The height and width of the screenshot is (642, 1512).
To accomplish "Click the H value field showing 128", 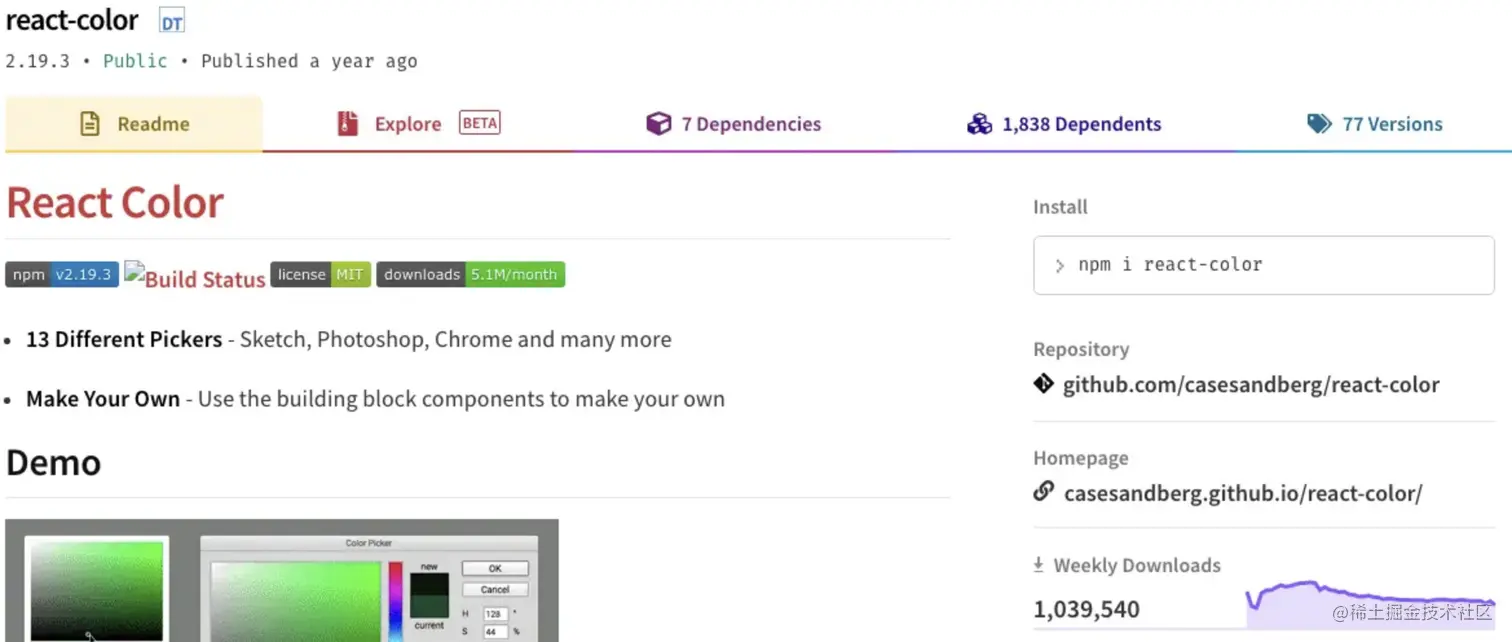I will tap(495, 614).
